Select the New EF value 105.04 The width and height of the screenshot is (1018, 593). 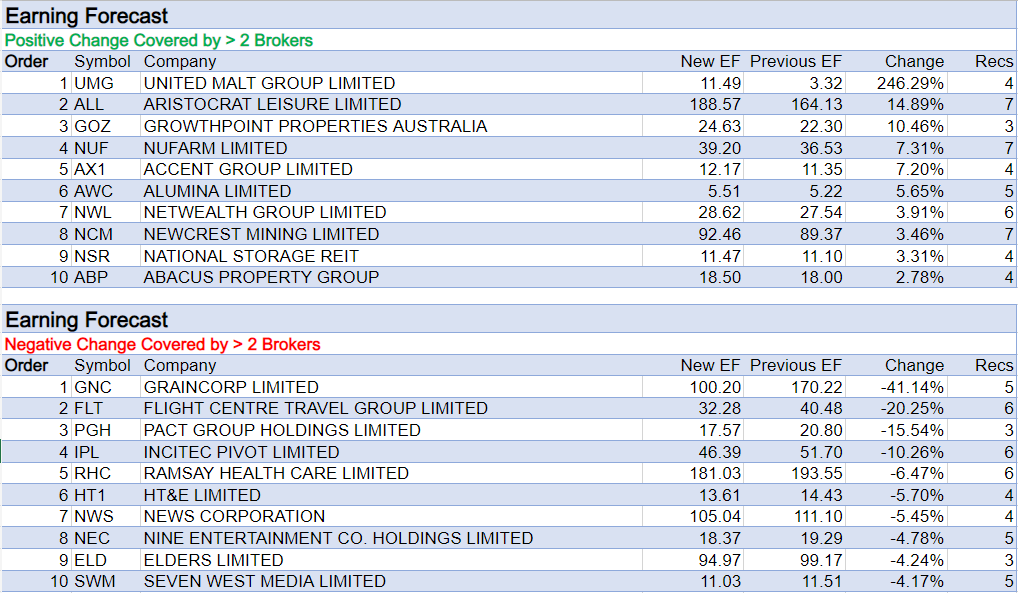pos(715,516)
